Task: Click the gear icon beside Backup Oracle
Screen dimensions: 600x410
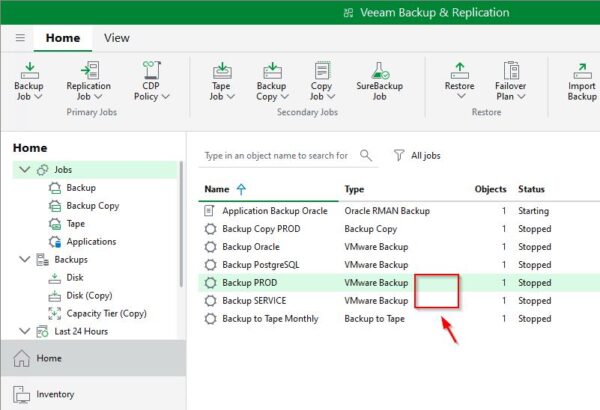Action: pyautogui.click(x=210, y=247)
